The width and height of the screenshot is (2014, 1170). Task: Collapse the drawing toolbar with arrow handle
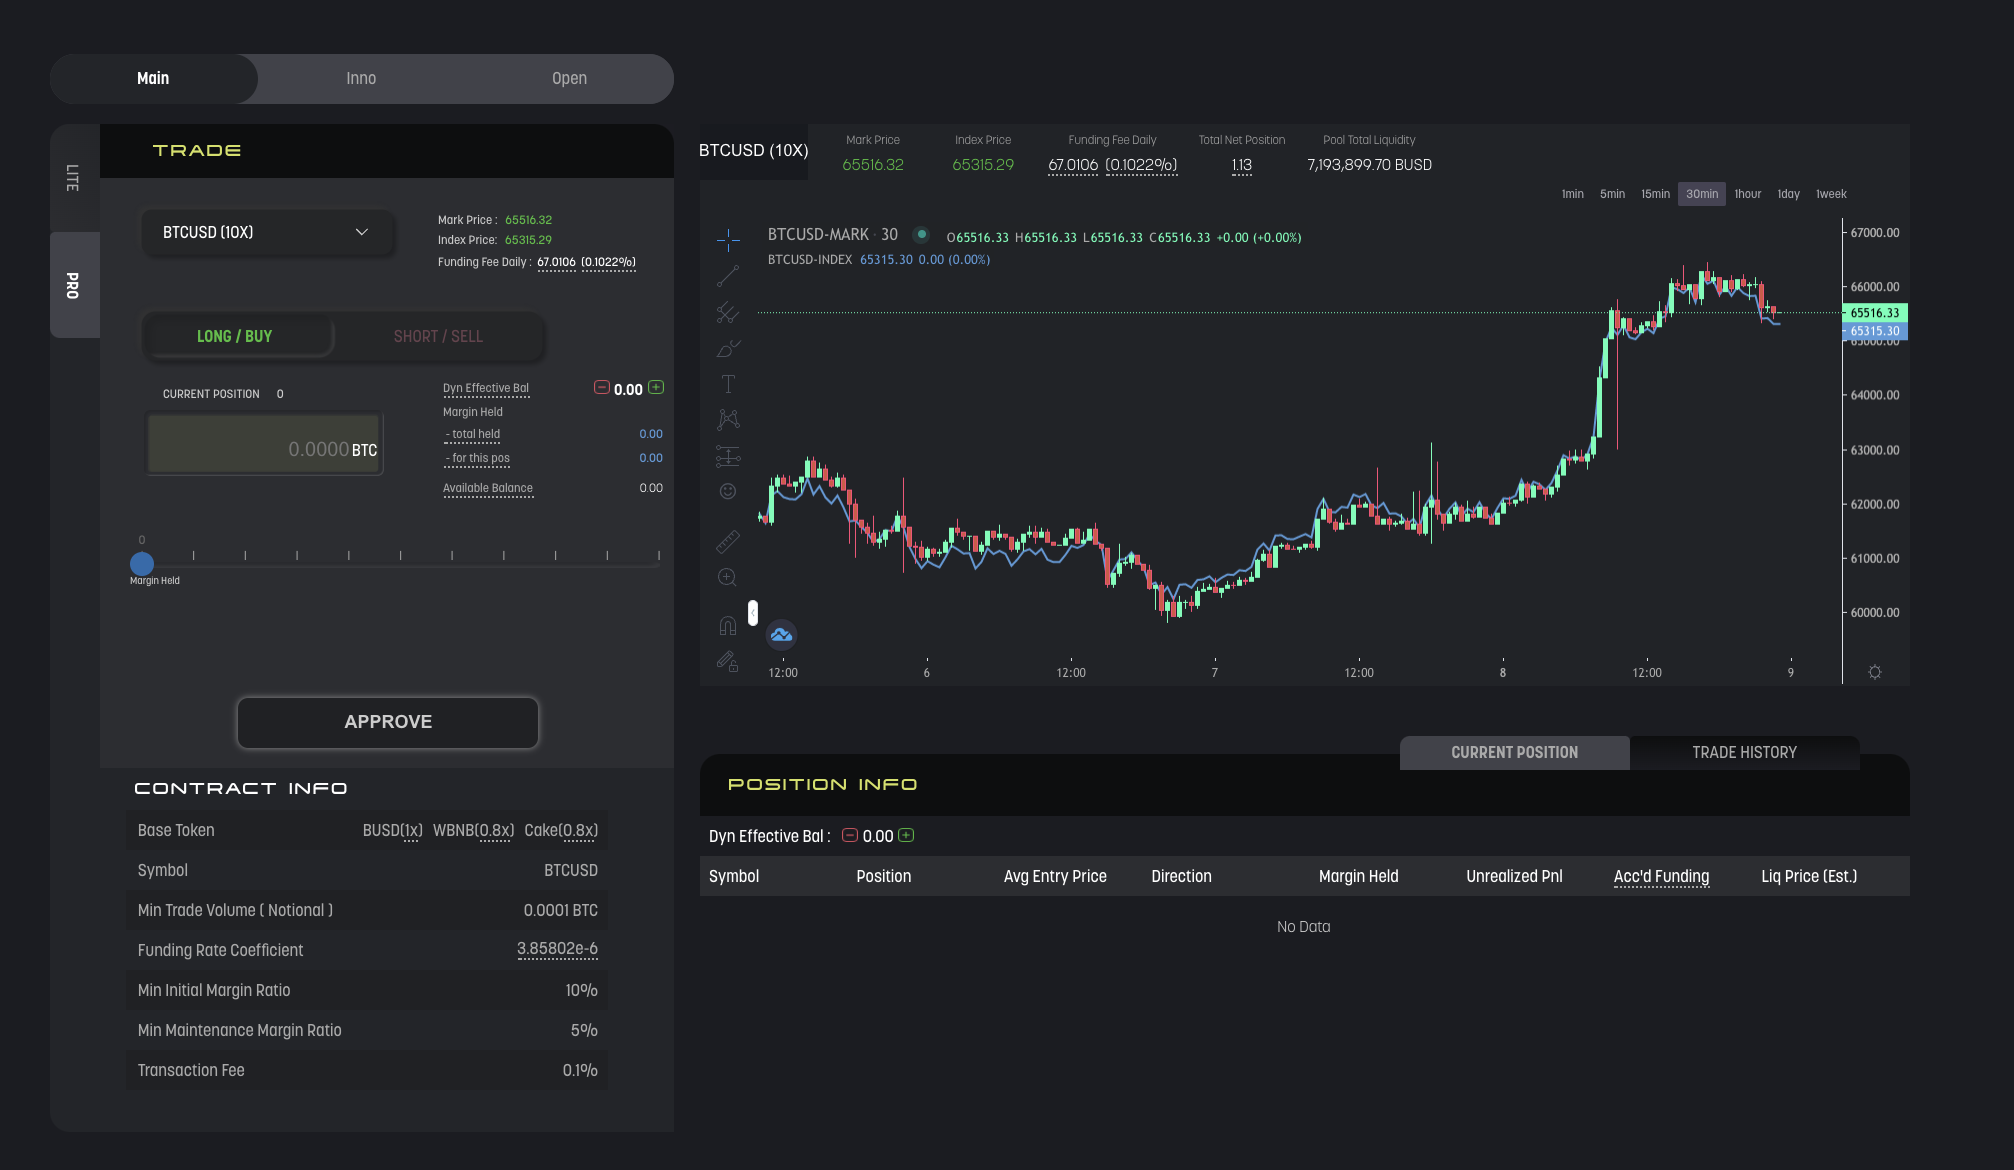coord(753,612)
